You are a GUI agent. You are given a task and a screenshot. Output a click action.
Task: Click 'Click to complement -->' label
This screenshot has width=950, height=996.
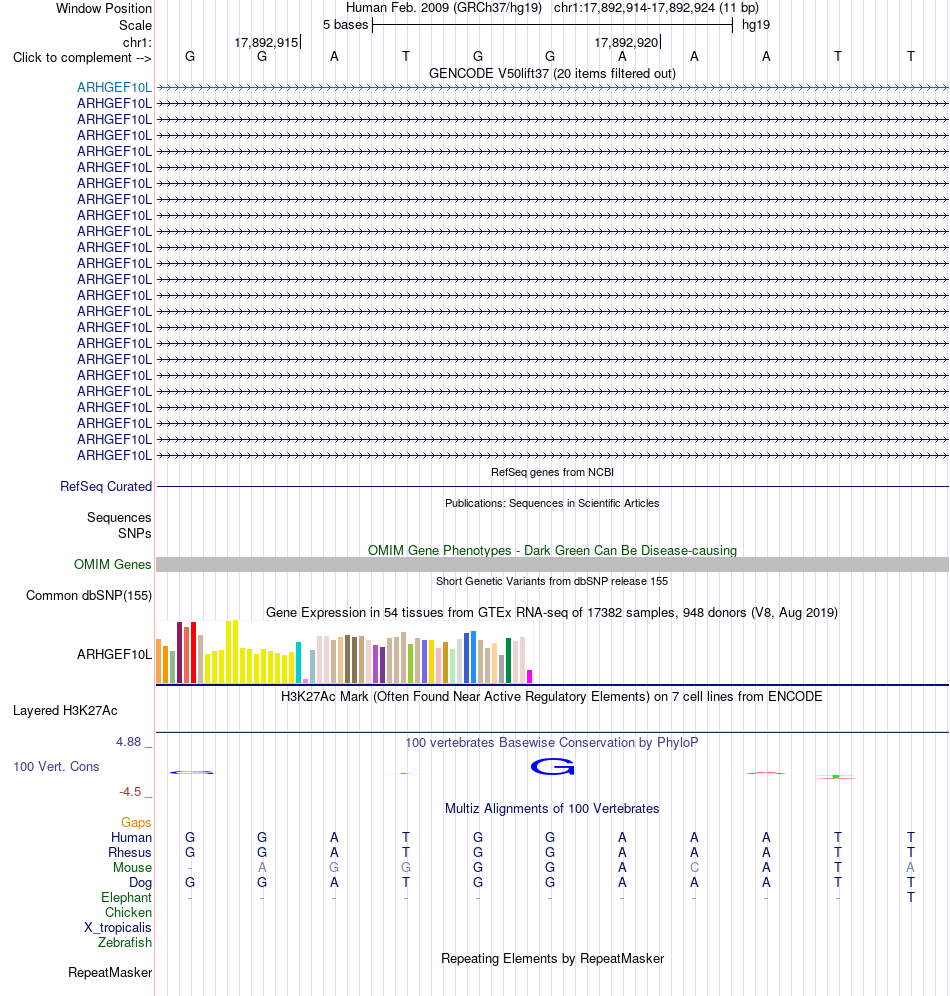coord(82,58)
